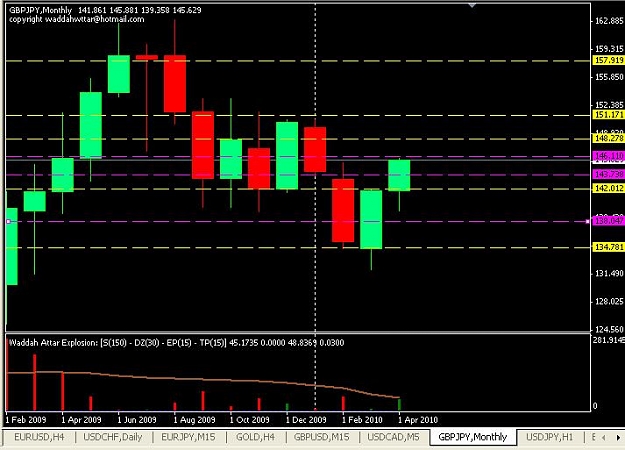
Task: Click the June 2009 doji candle
Action: 147,57
